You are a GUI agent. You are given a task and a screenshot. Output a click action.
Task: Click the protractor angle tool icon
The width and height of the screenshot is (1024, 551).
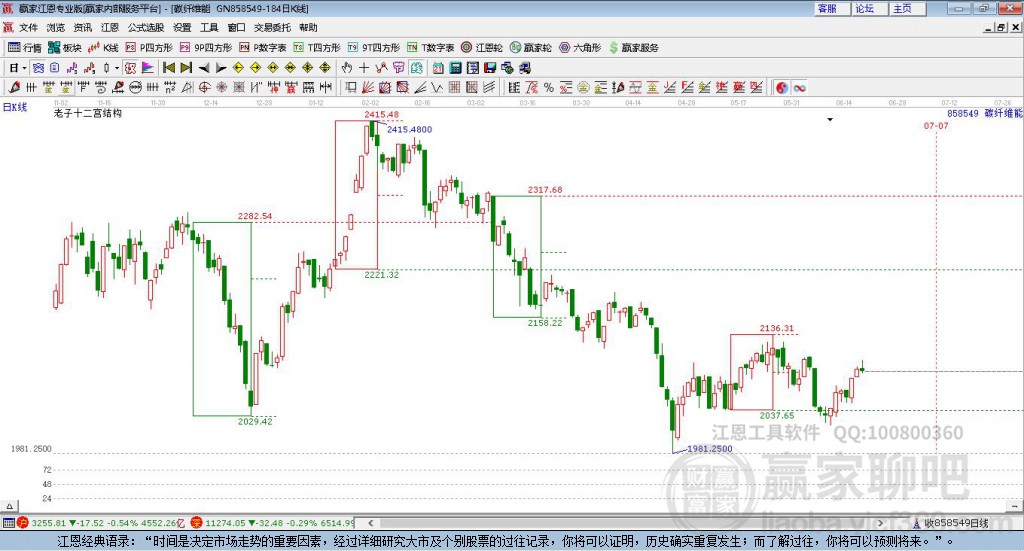187,87
